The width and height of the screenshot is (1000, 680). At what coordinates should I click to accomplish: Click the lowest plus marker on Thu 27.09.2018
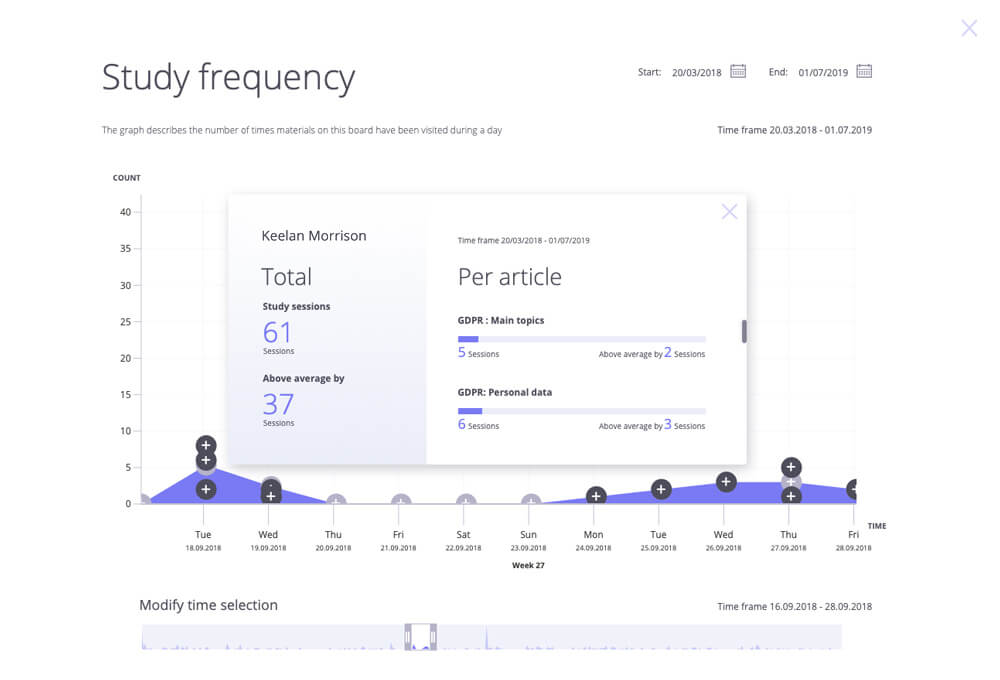pos(791,496)
